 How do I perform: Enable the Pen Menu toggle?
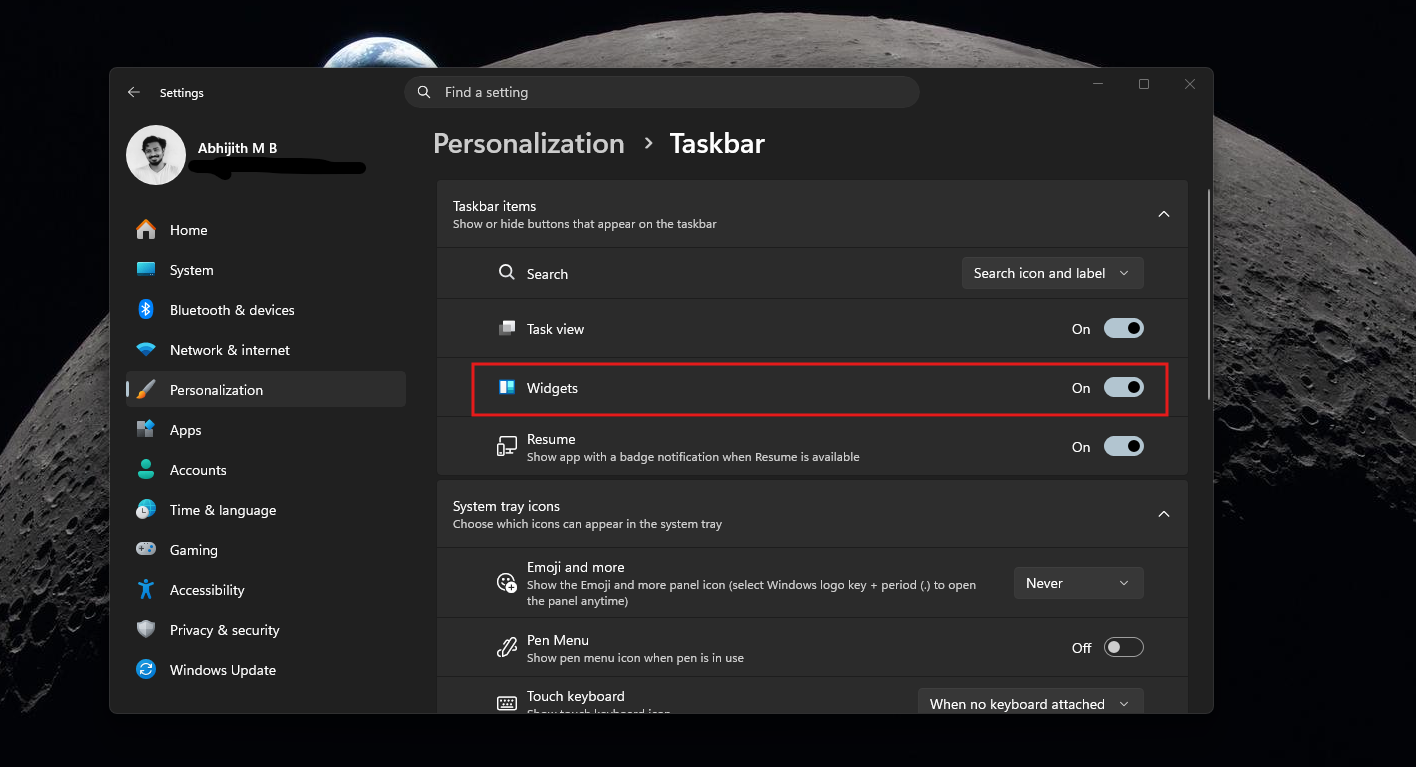(x=1124, y=648)
